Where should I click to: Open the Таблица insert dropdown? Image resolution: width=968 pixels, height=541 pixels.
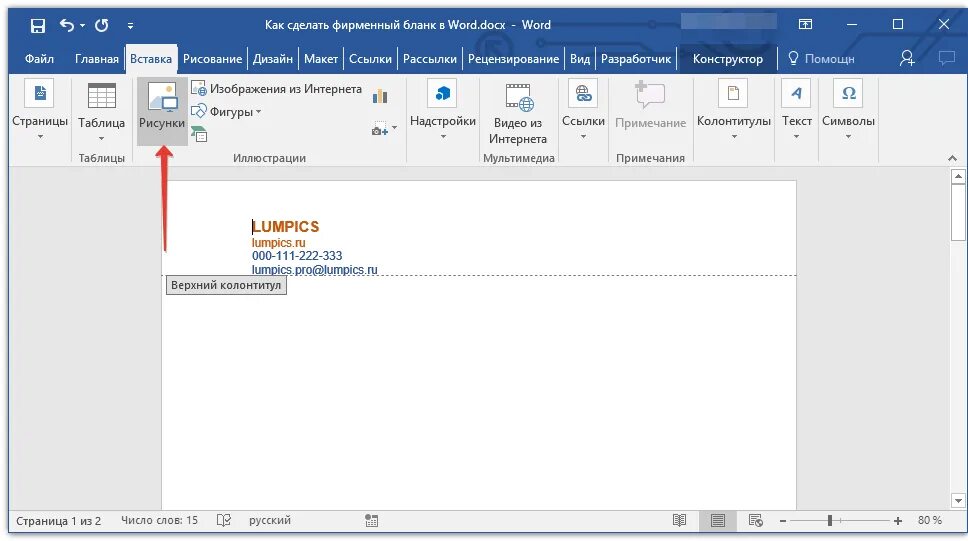[x=101, y=112]
